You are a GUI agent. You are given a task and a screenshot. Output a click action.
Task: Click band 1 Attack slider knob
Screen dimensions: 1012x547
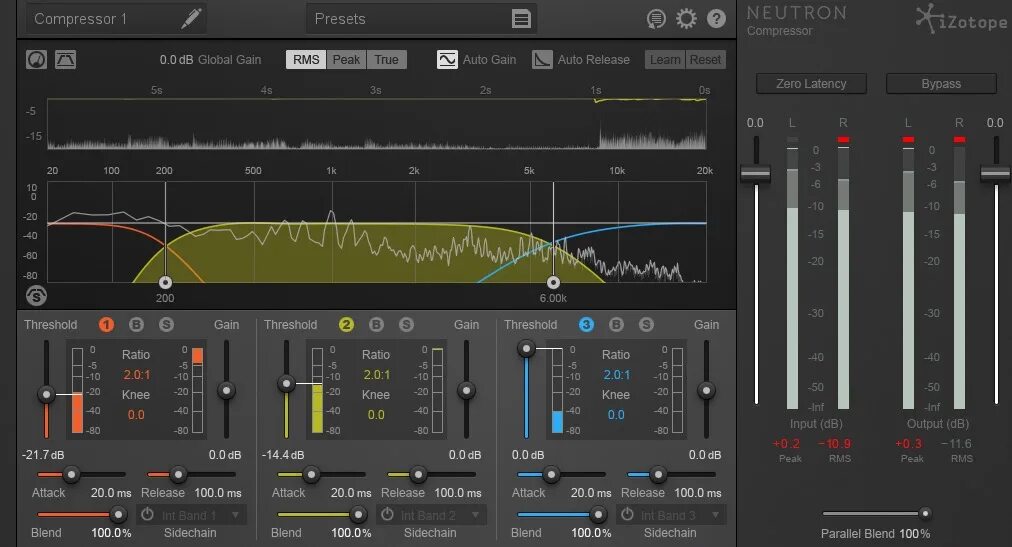point(71,475)
